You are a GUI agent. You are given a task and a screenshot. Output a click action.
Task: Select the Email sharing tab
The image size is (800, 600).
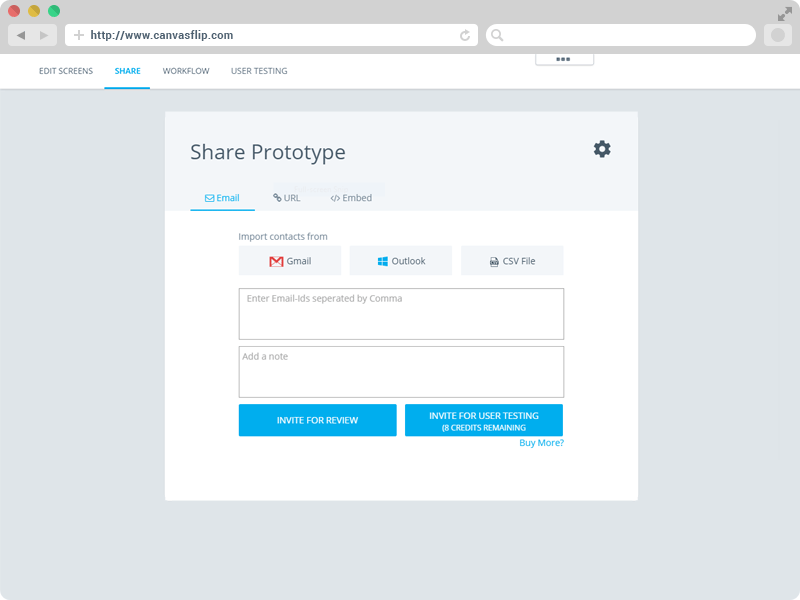point(222,198)
